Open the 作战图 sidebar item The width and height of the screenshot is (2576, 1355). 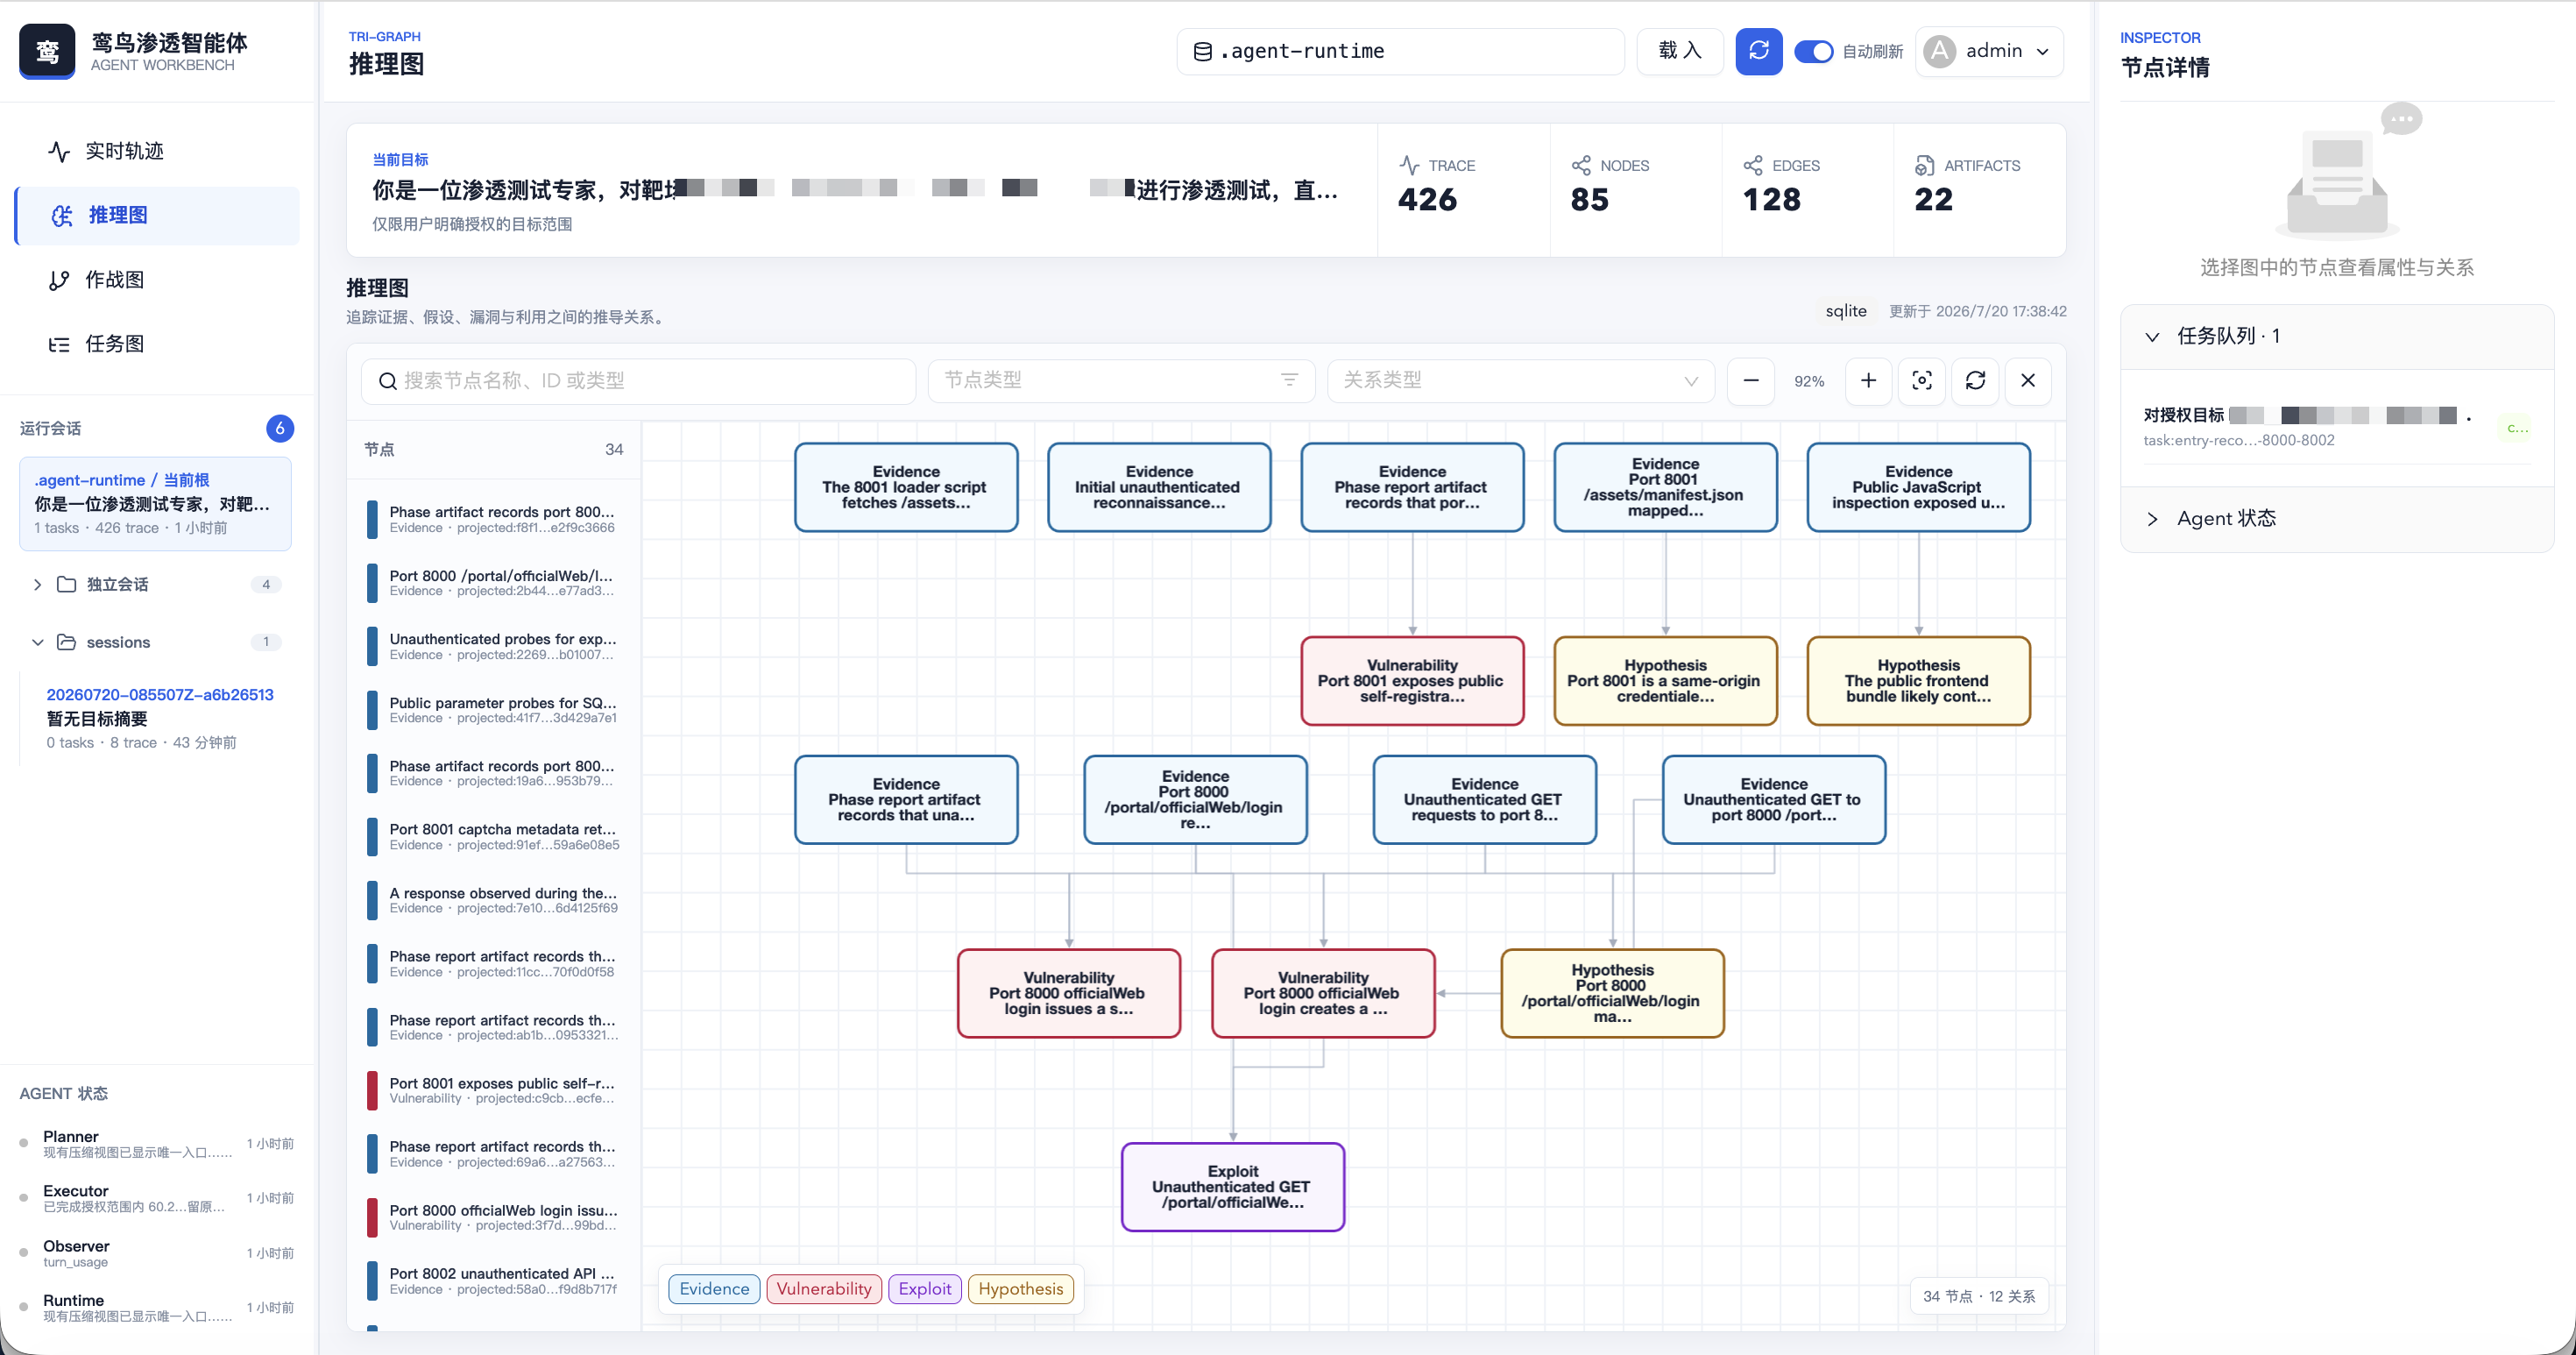[157, 280]
